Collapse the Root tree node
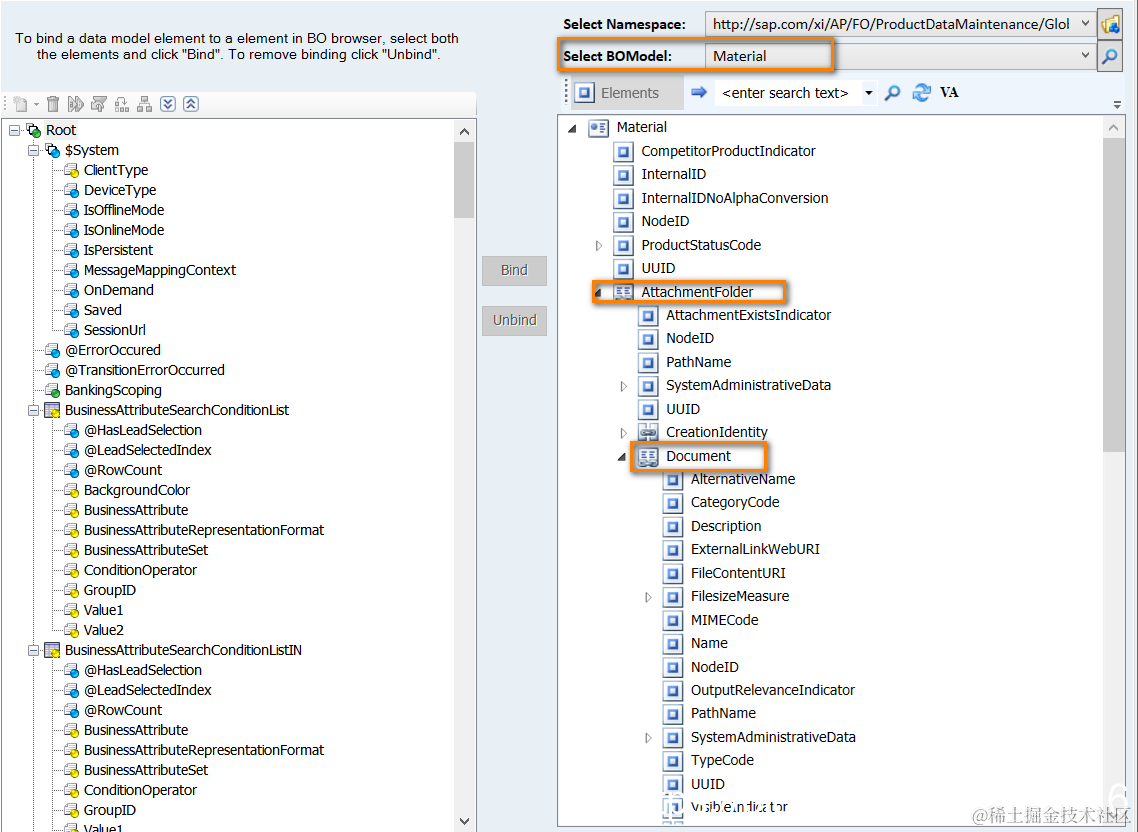 point(14,131)
